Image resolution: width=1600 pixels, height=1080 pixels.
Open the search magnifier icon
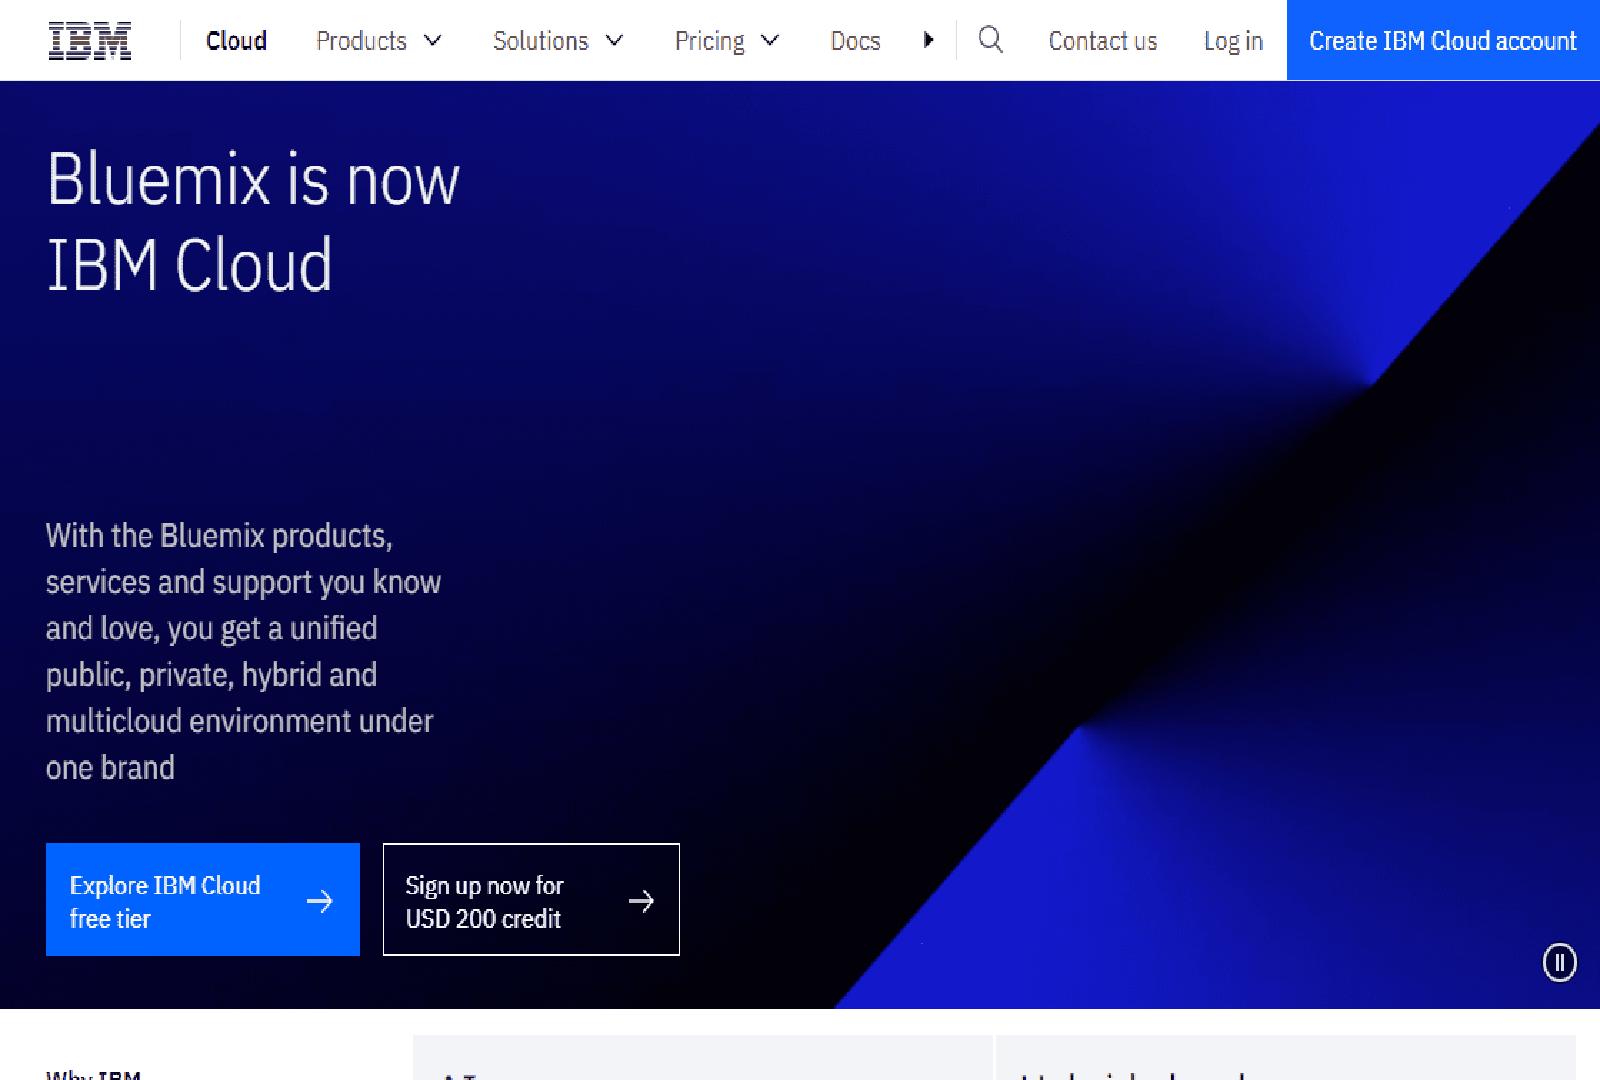pos(991,41)
